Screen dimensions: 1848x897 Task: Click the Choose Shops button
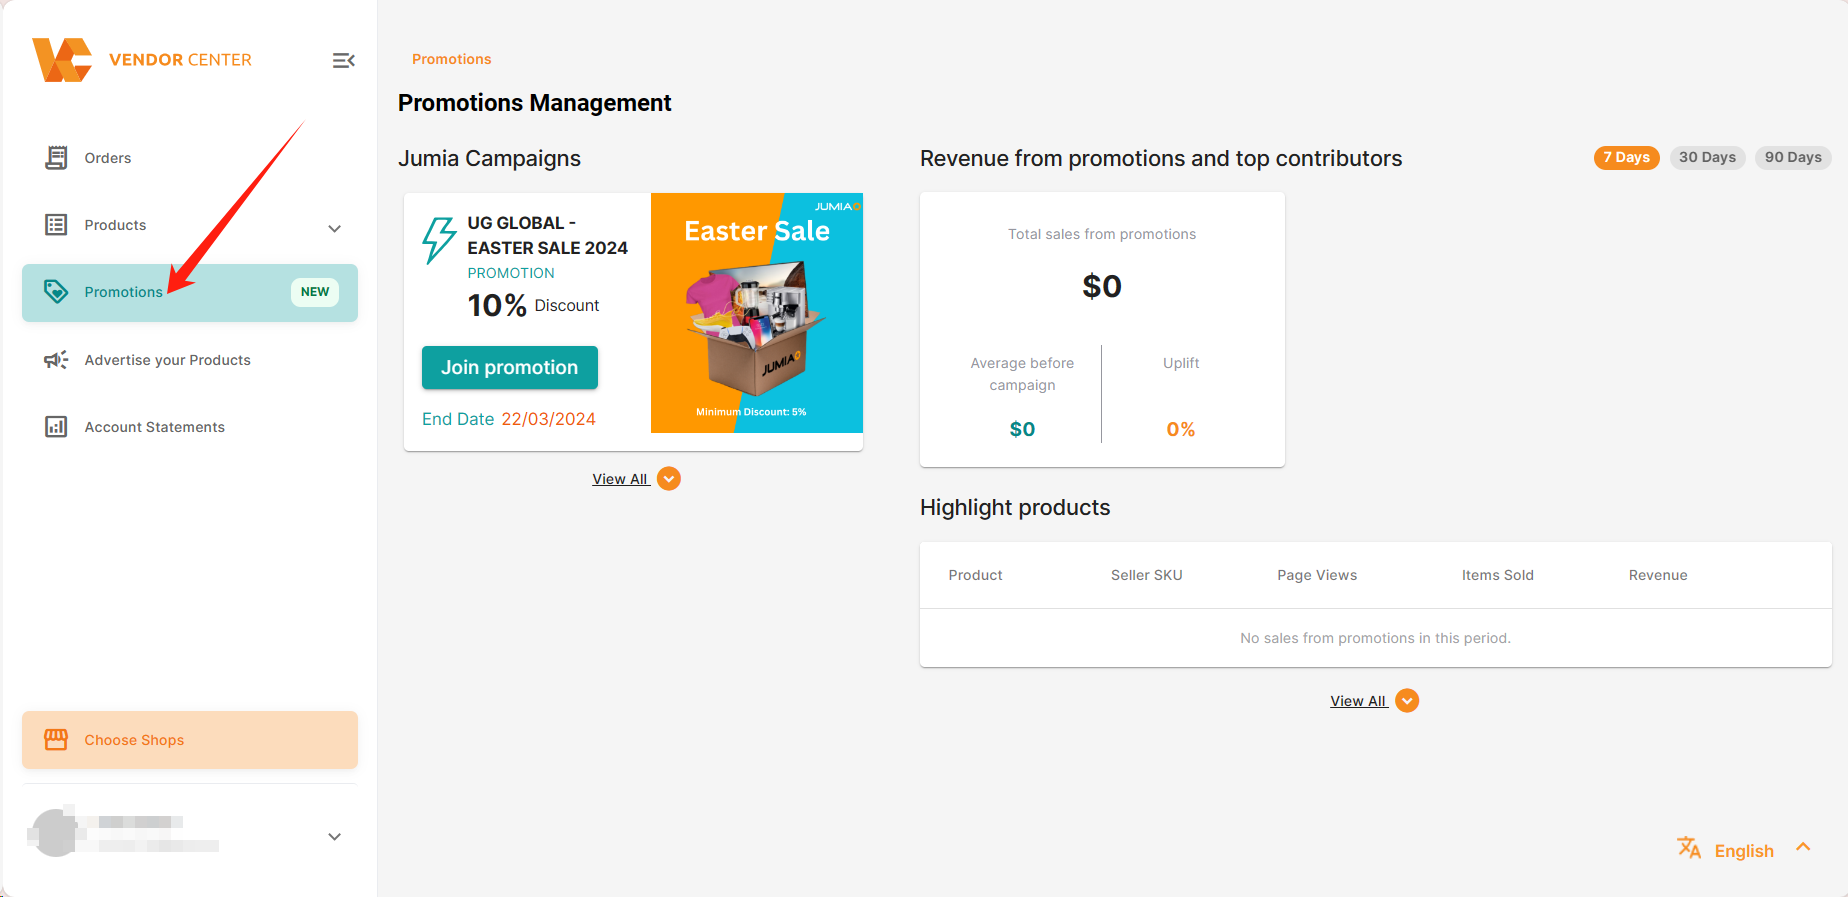(190, 740)
